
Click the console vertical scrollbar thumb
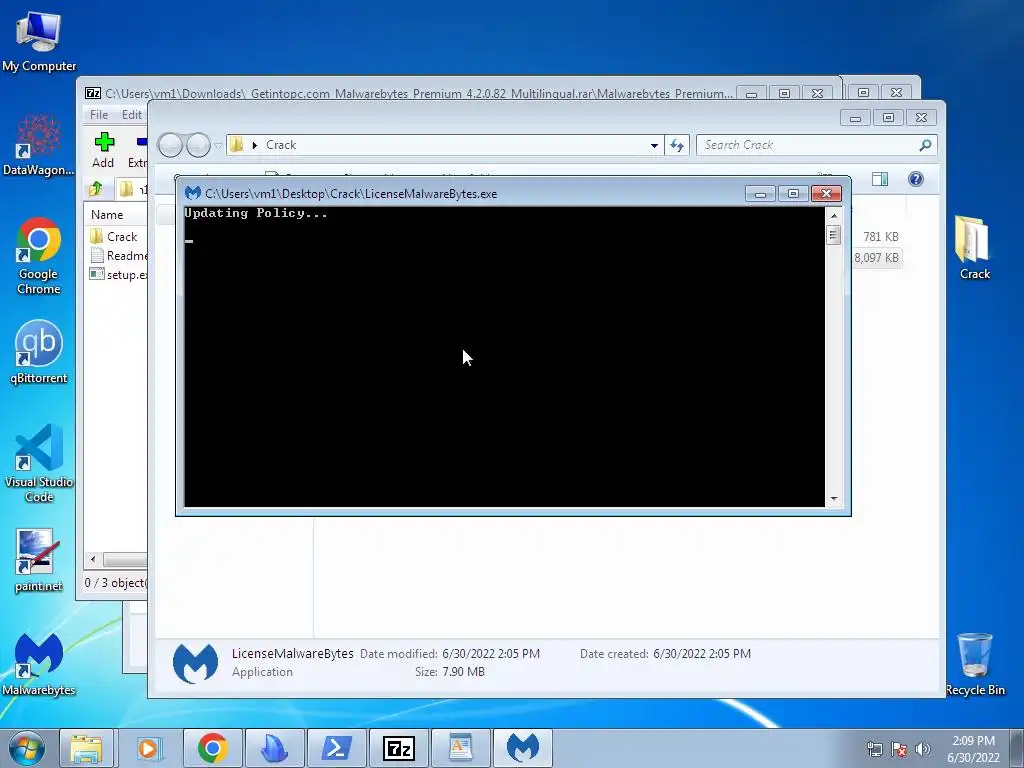tap(833, 234)
